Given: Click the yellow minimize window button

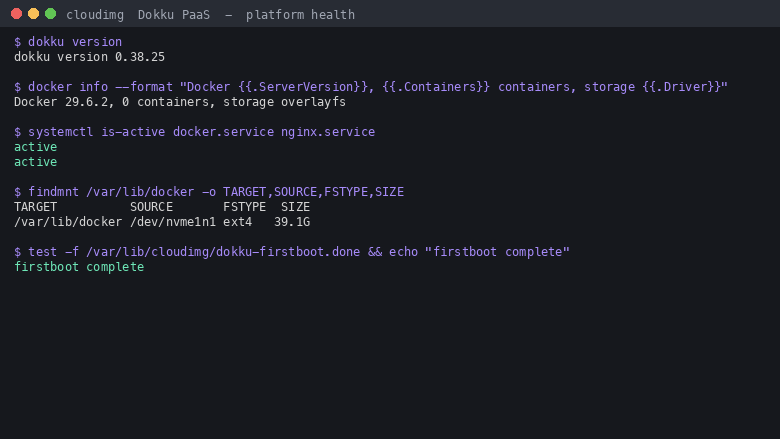Looking at the screenshot, I should coord(33,14).
